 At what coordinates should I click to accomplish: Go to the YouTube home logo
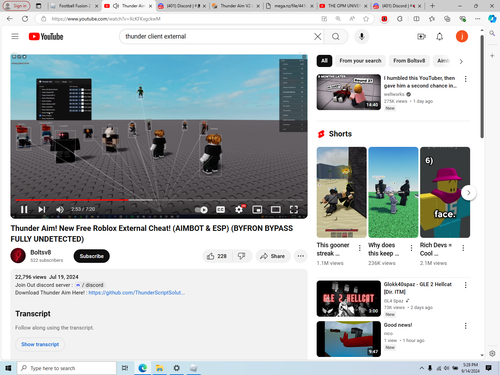pos(46,36)
